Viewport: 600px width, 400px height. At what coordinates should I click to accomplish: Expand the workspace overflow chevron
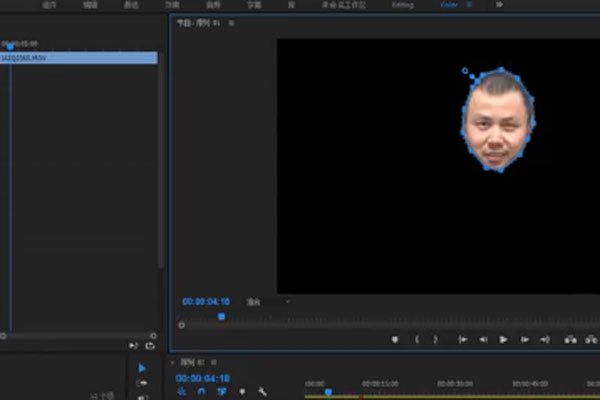499,5
